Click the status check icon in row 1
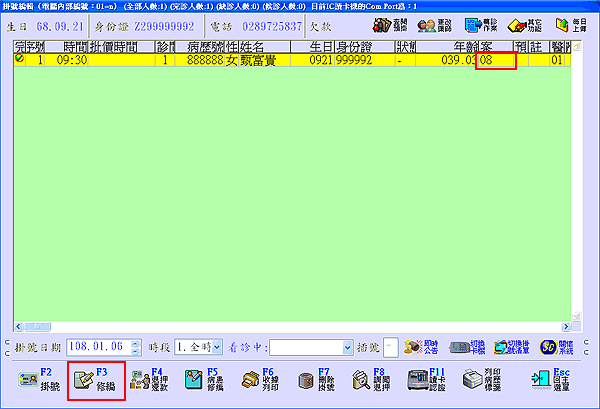 click(x=20, y=61)
